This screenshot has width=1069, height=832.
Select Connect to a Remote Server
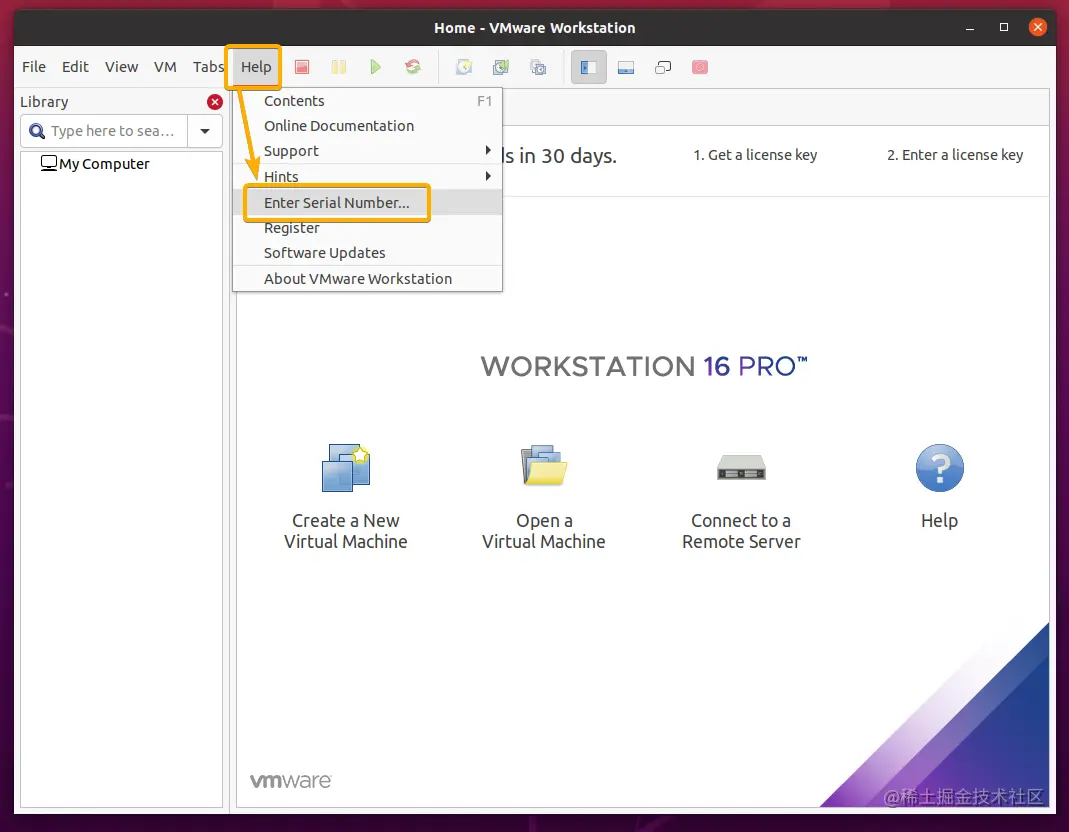click(x=740, y=490)
